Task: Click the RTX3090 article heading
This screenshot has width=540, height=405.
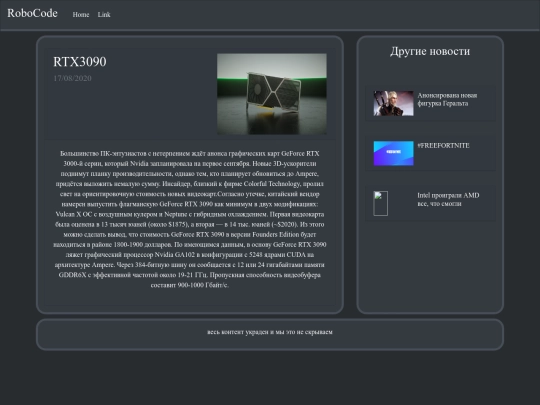Action: [x=80, y=62]
